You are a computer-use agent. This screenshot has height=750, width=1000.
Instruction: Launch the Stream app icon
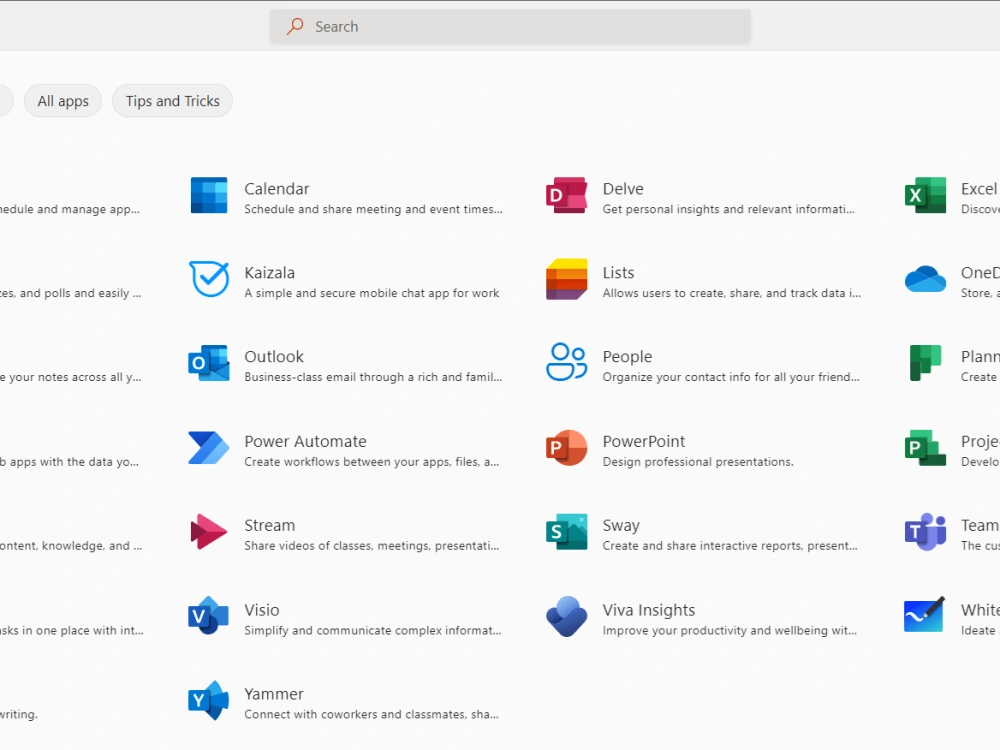(x=209, y=532)
